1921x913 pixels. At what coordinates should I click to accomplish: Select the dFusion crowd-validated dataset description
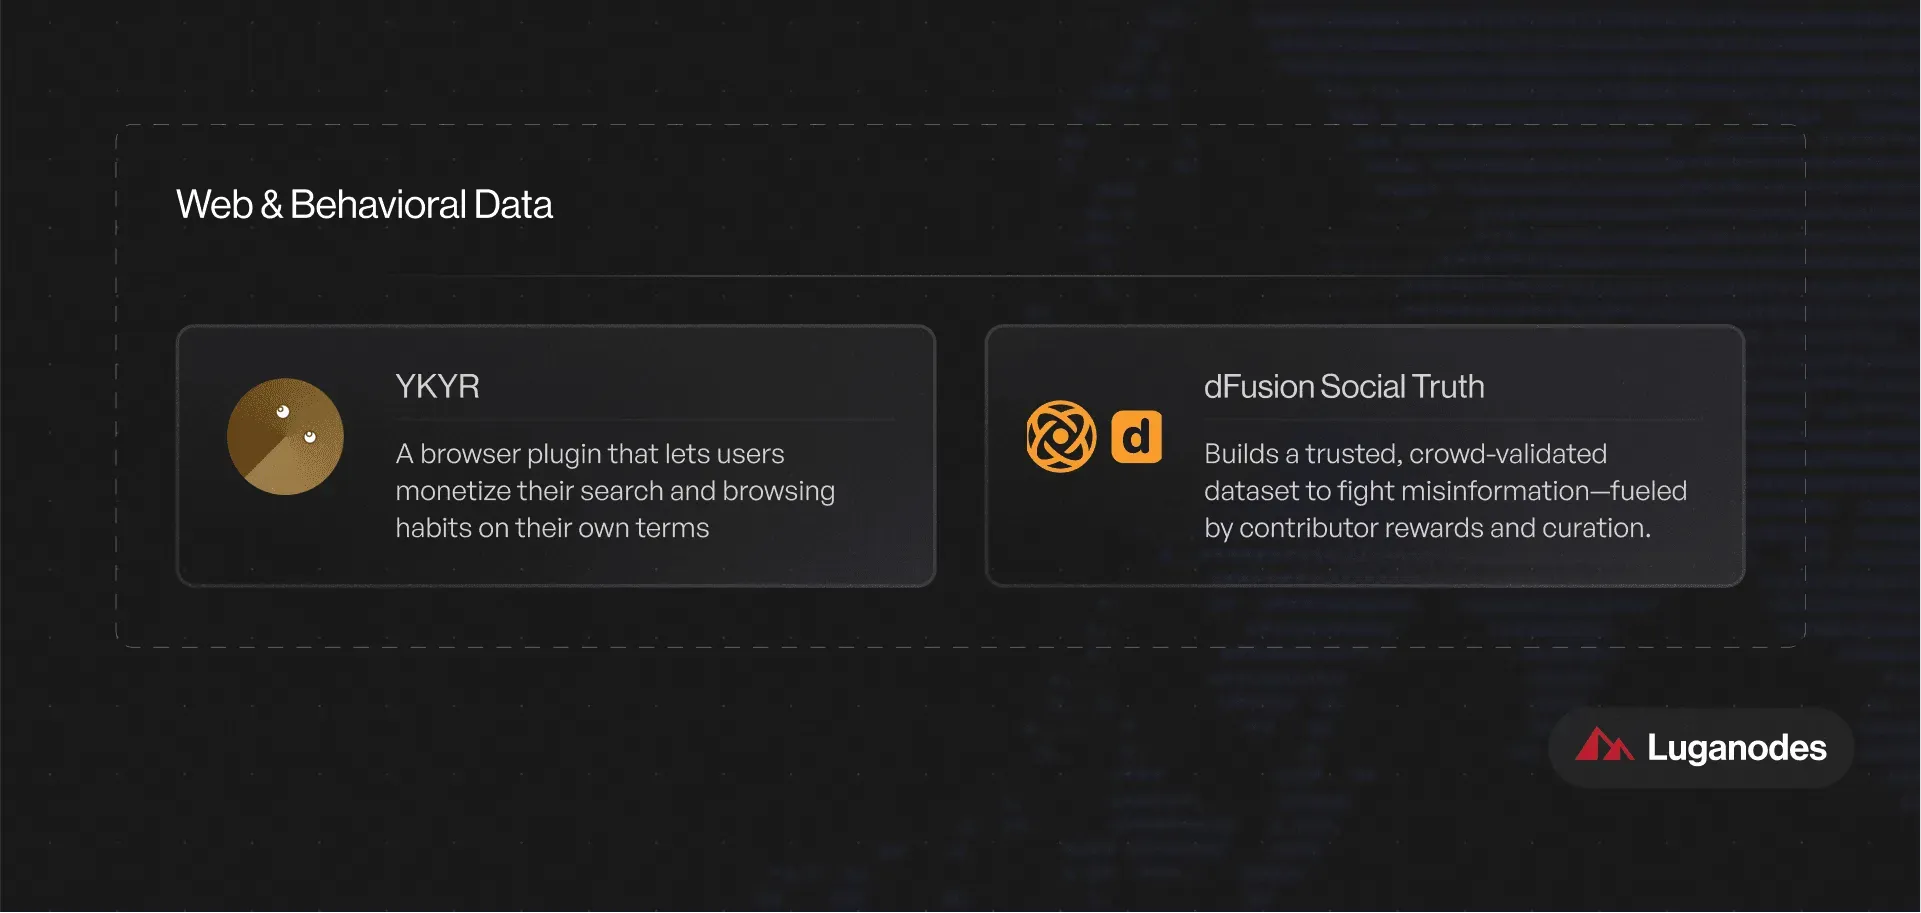tap(1445, 491)
